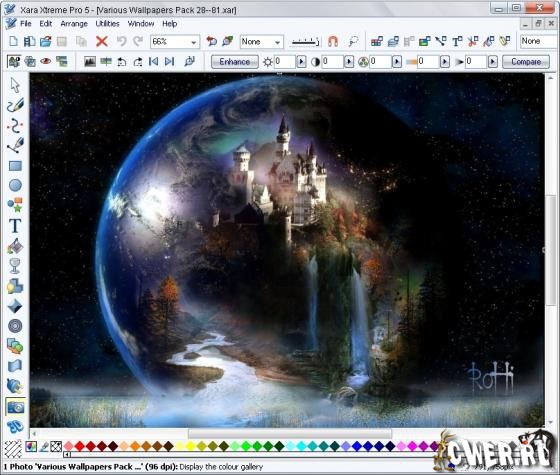The width and height of the screenshot is (560, 475).
Task: Toggle the red-eye removal icon
Action: [46, 61]
